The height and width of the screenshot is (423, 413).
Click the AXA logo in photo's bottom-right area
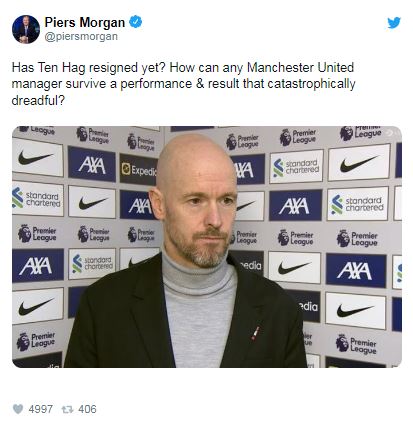click(356, 270)
